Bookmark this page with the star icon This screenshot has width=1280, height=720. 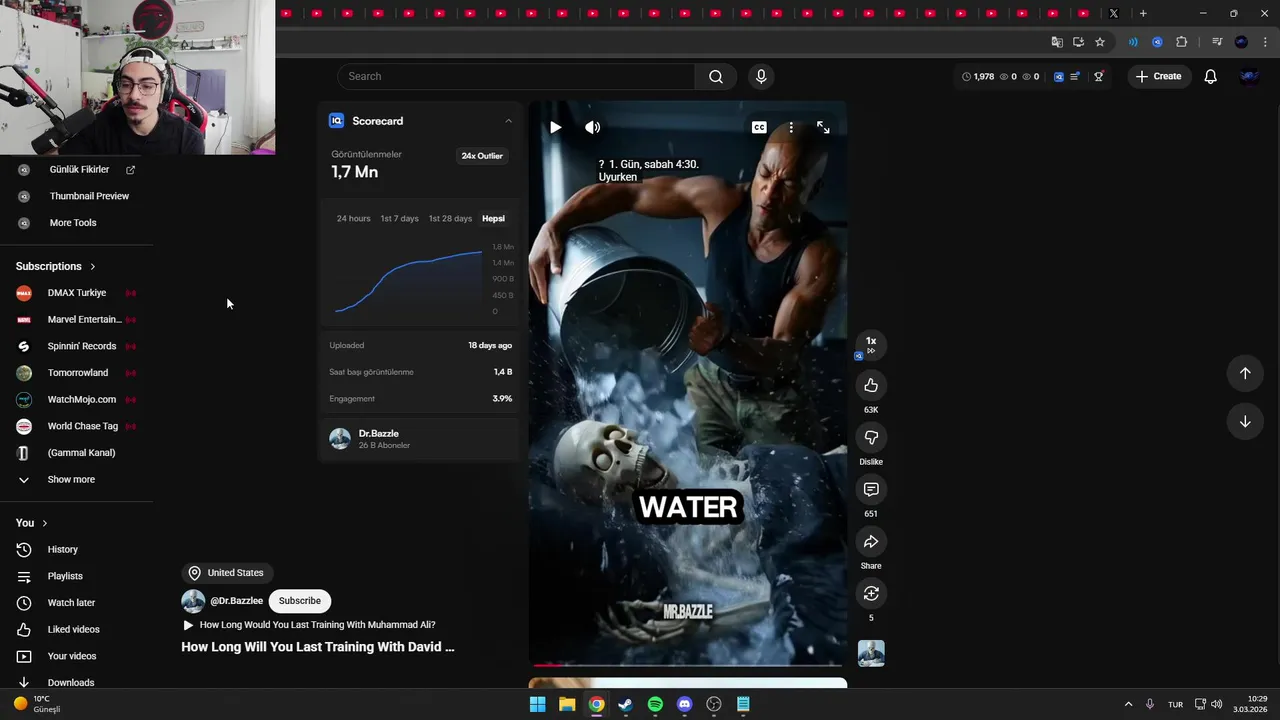click(x=1100, y=42)
